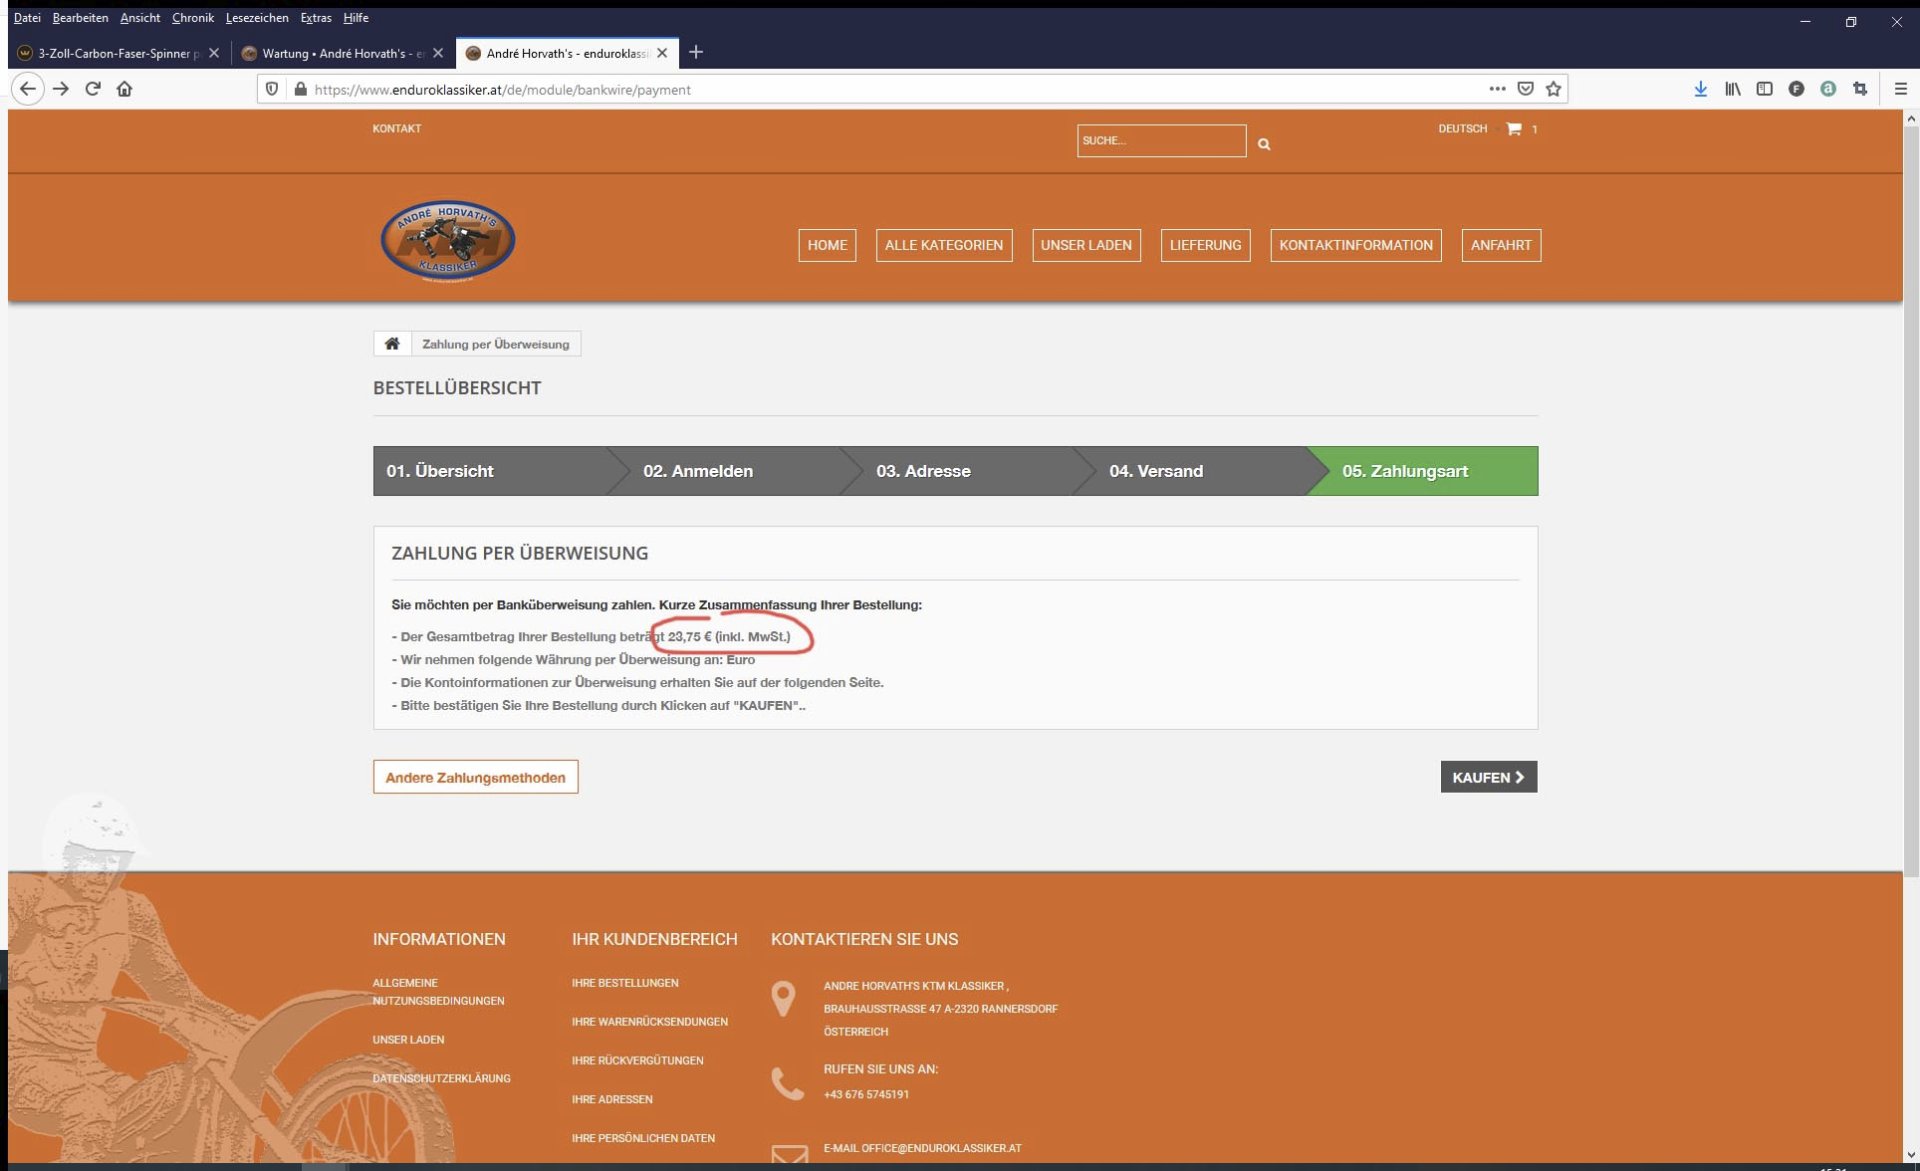The image size is (1920, 1171).
Task: Click the breadcrumb home icon
Action: [x=392, y=344]
